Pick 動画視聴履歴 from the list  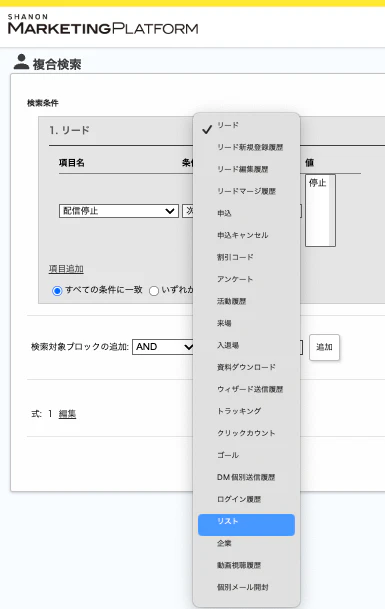click(x=246, y=566)
